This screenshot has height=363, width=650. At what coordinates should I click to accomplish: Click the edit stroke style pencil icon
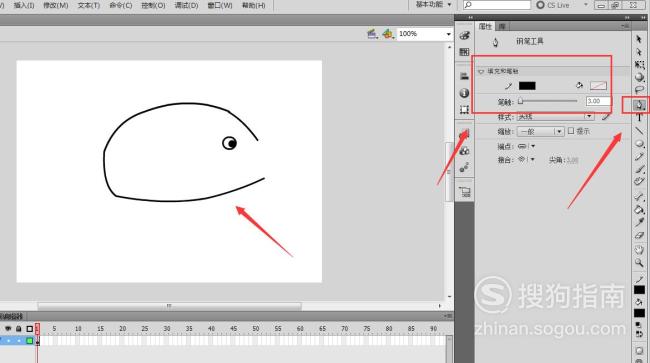pyautogui.click(x=606, y=117)
